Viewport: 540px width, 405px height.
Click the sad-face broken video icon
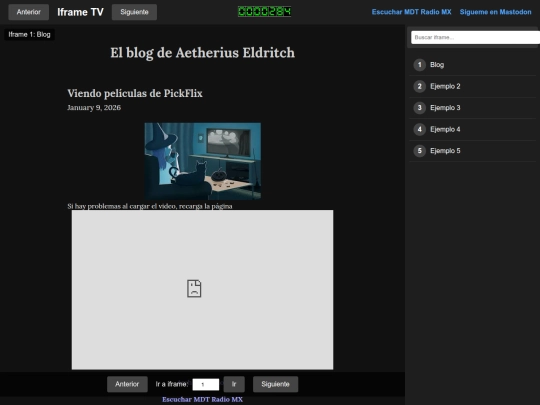click(x=194, y=289)
